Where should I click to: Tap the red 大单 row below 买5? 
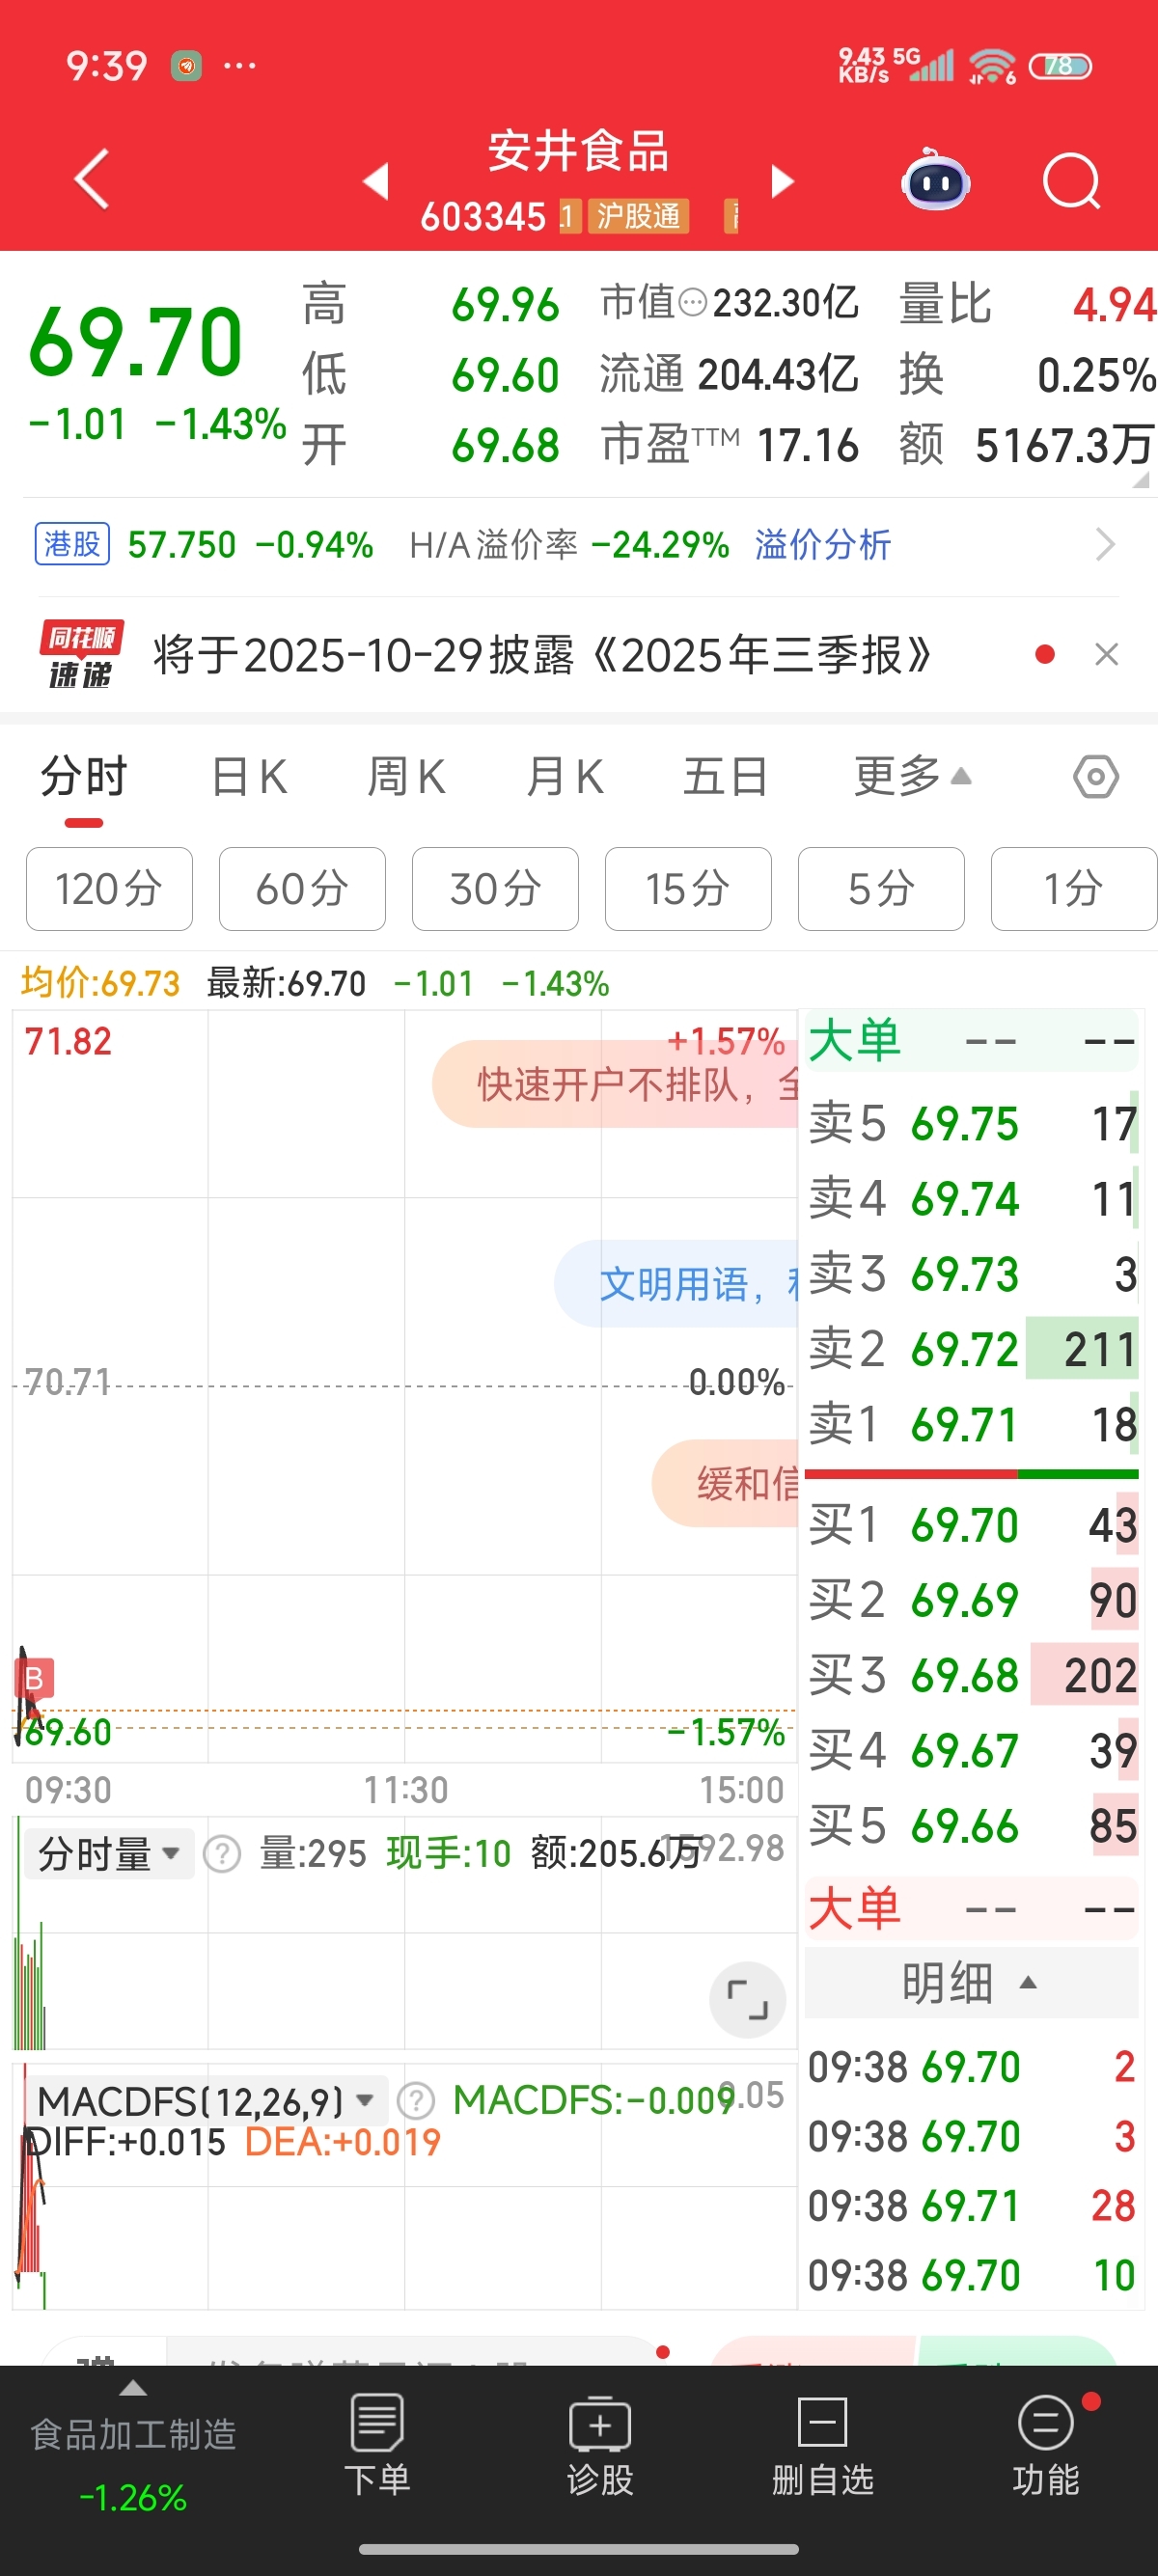click(972, 1909)
